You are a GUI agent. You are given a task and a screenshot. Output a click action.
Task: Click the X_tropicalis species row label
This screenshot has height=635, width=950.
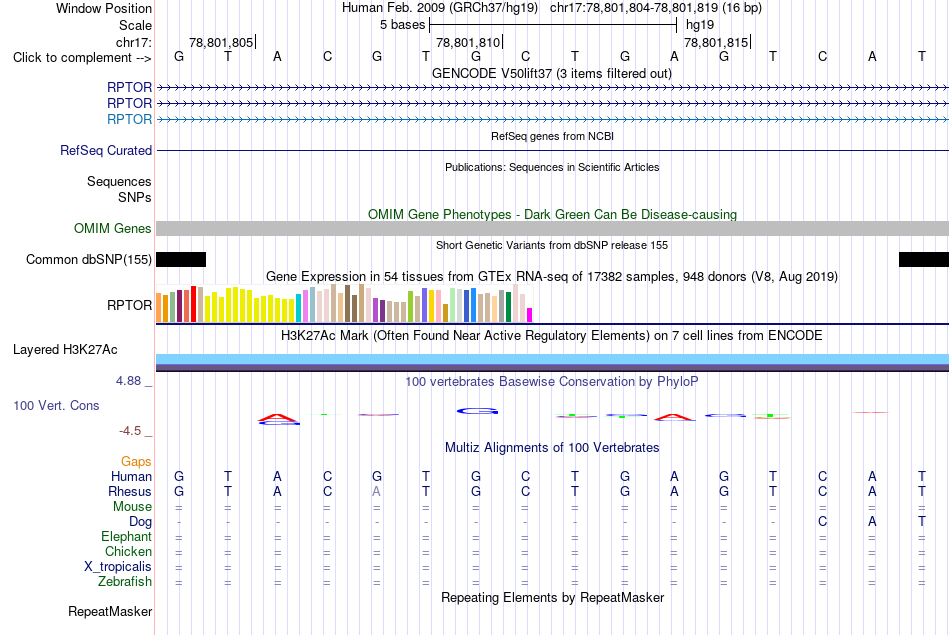(x=118, y=567)
